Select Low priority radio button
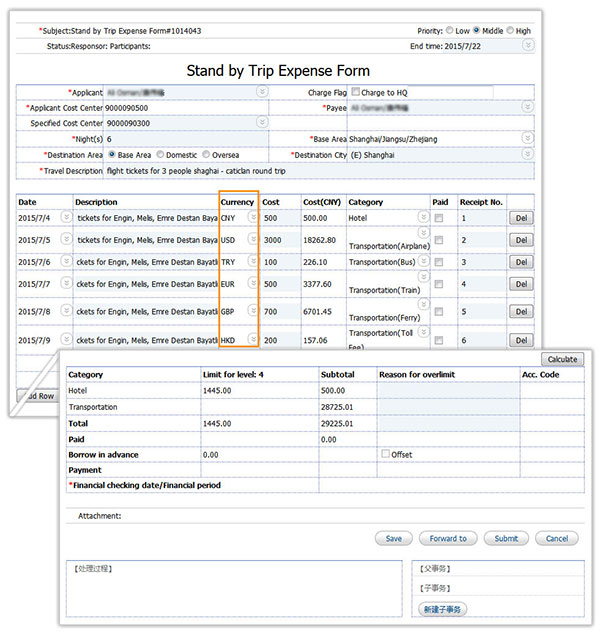This screenshot has height=633, width=600. 449,31
